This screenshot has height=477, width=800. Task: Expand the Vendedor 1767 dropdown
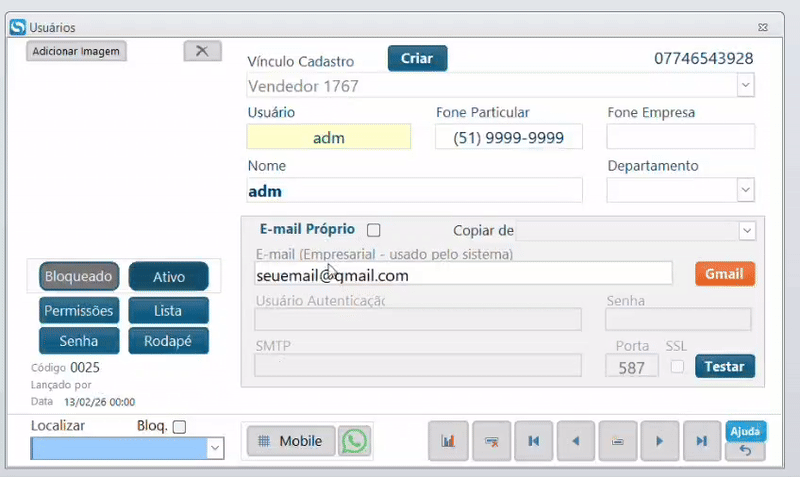(x=745, y=85)
